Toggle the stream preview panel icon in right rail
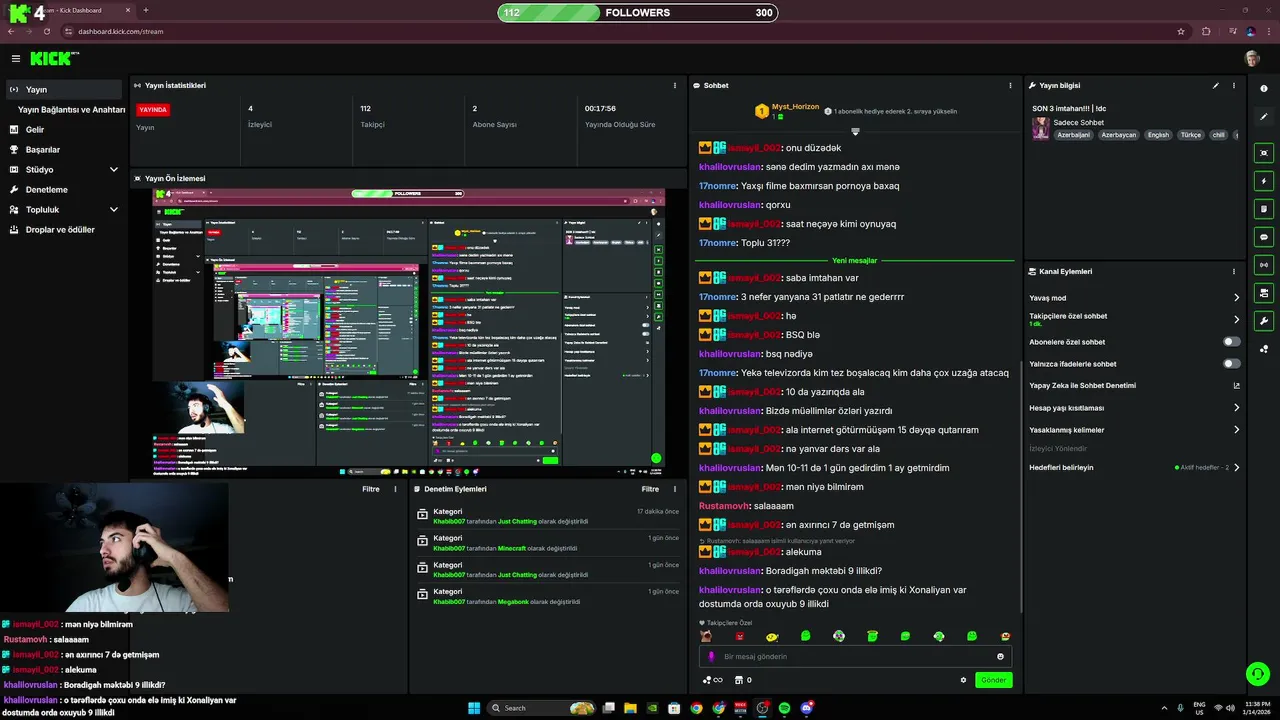The image size is (1280, 720). point(1264,153)
